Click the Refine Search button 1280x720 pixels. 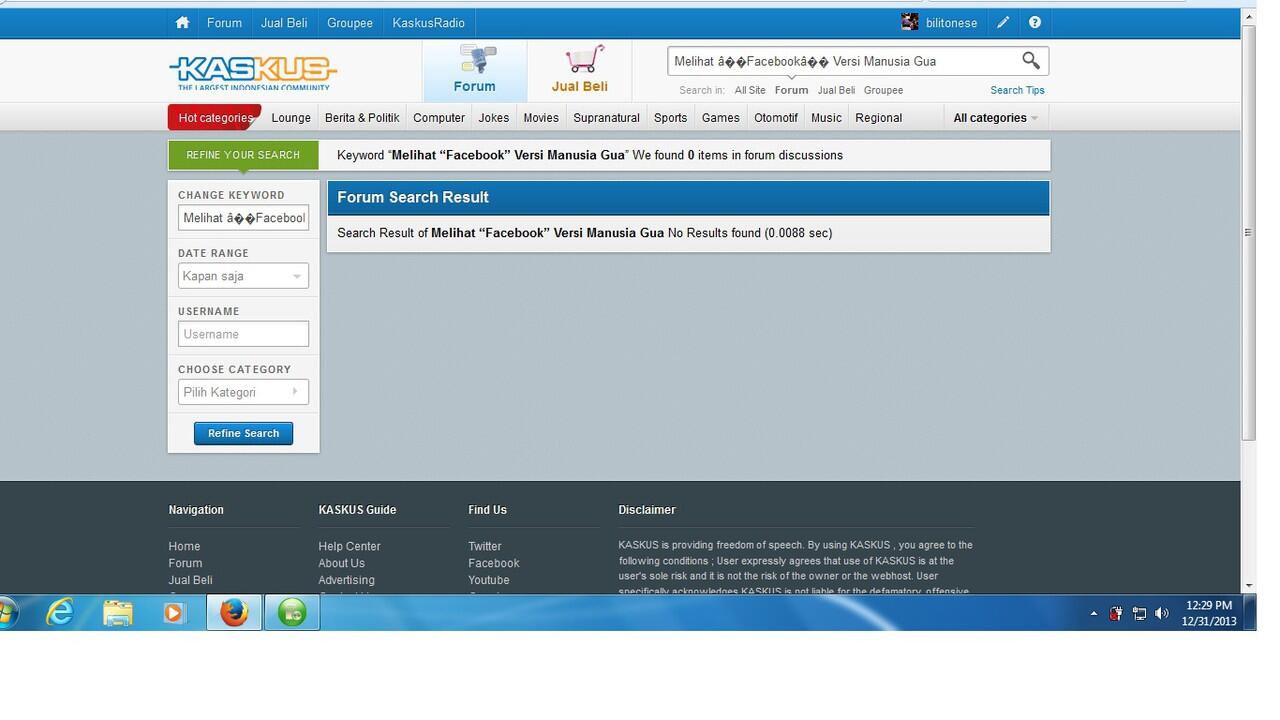[x=243, y=433]
